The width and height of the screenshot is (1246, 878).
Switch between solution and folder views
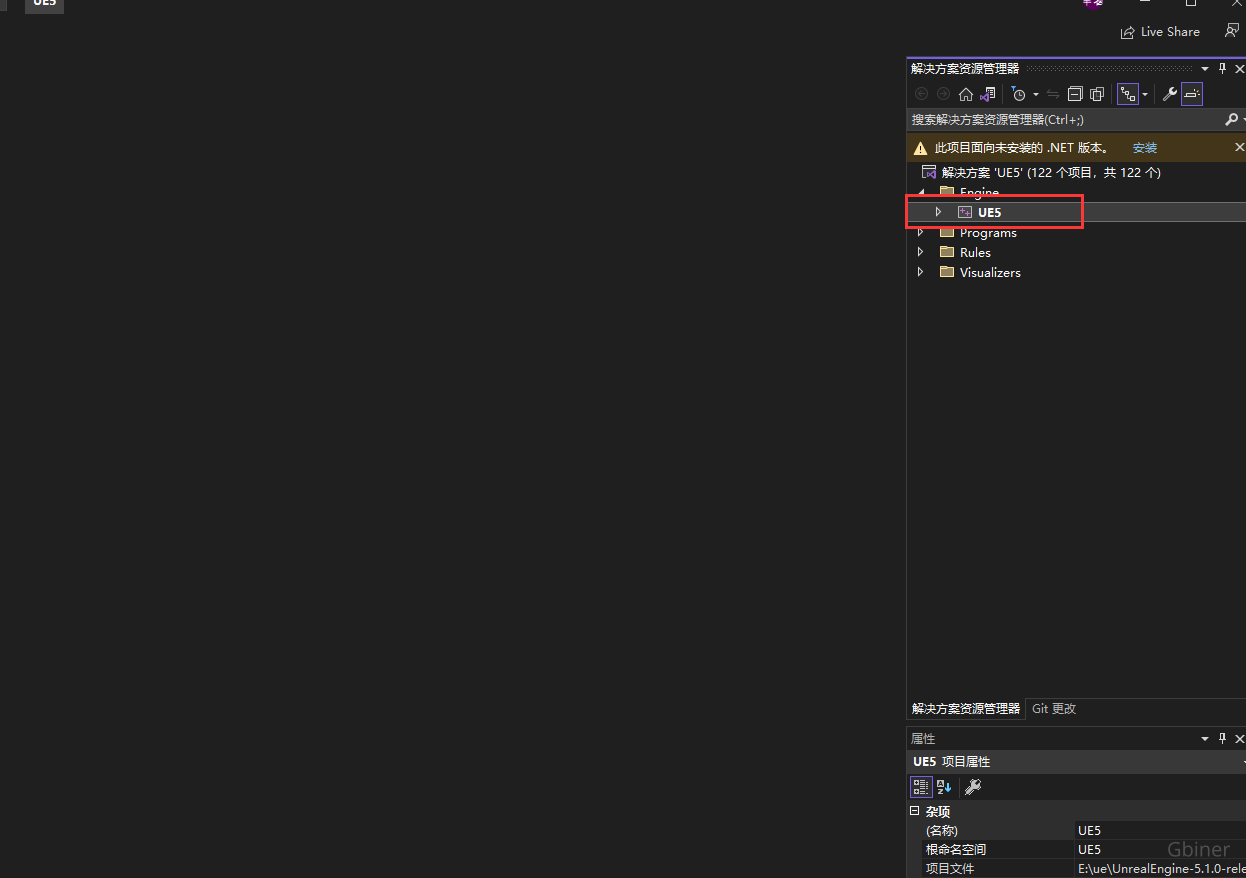987,94
